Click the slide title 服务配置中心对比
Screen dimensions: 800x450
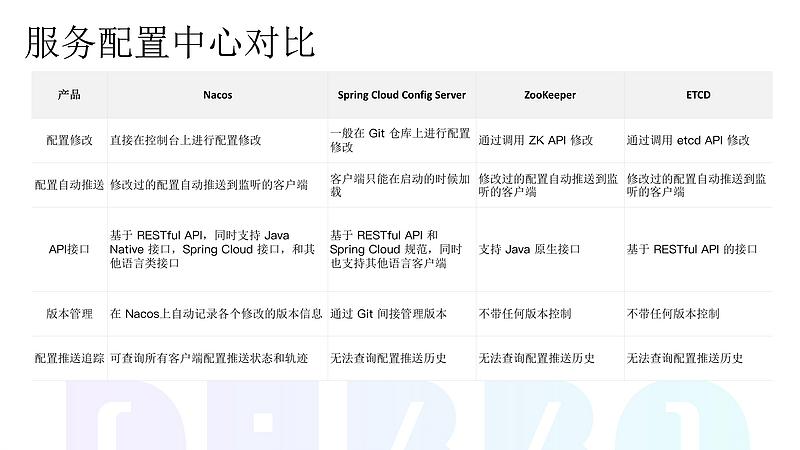170,42
